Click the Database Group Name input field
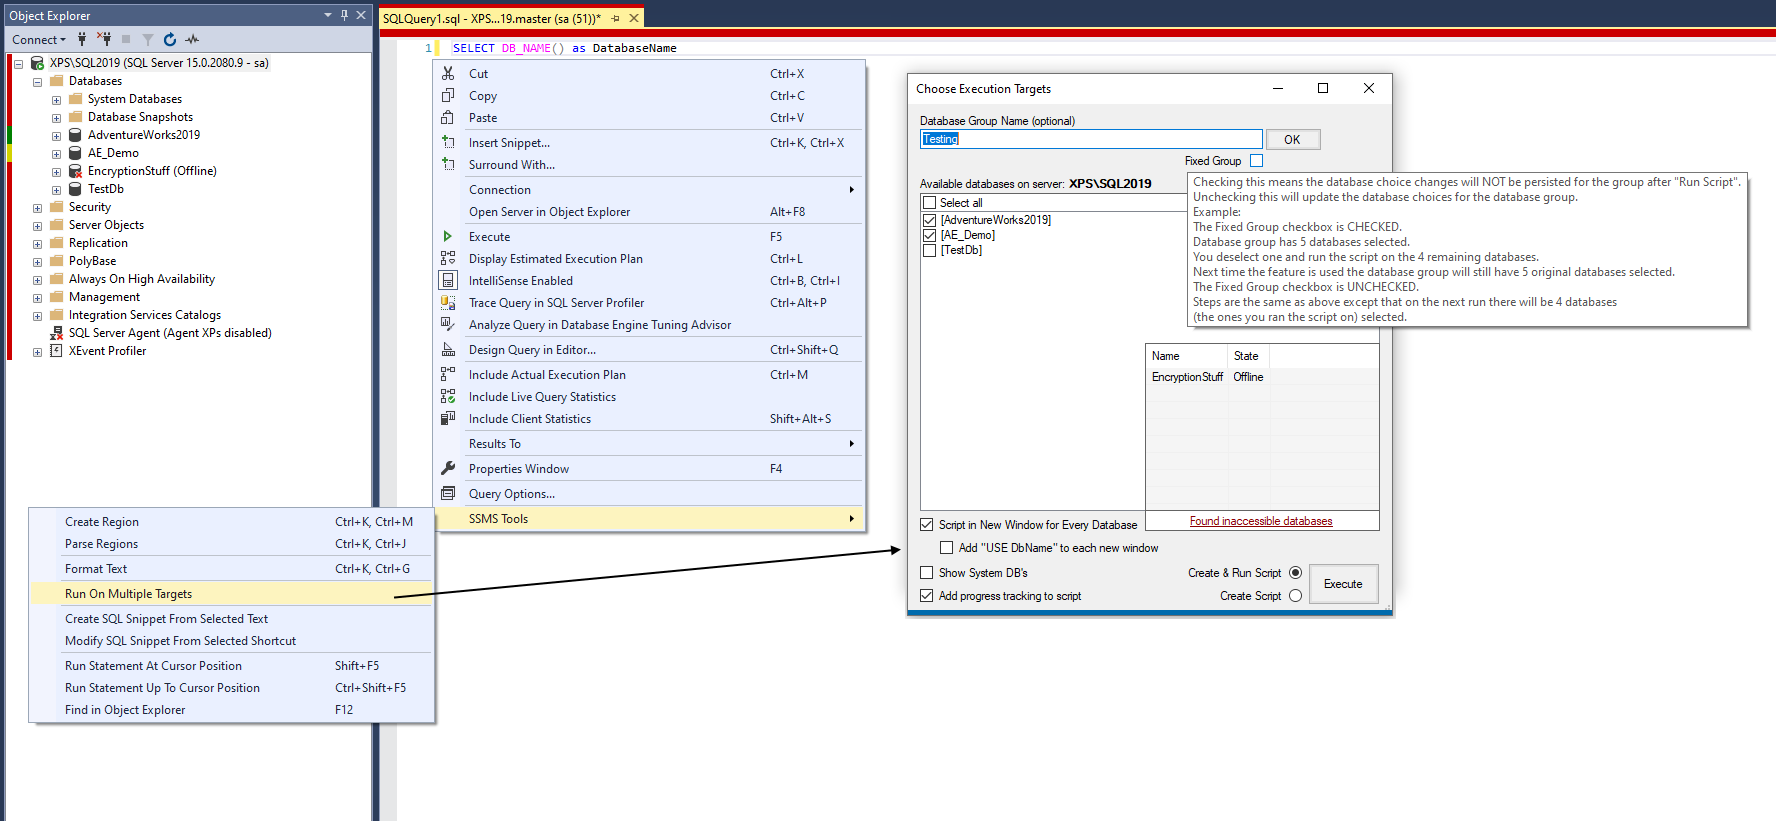Viewport: 1776px width, 821px height. click(1091, 139)
